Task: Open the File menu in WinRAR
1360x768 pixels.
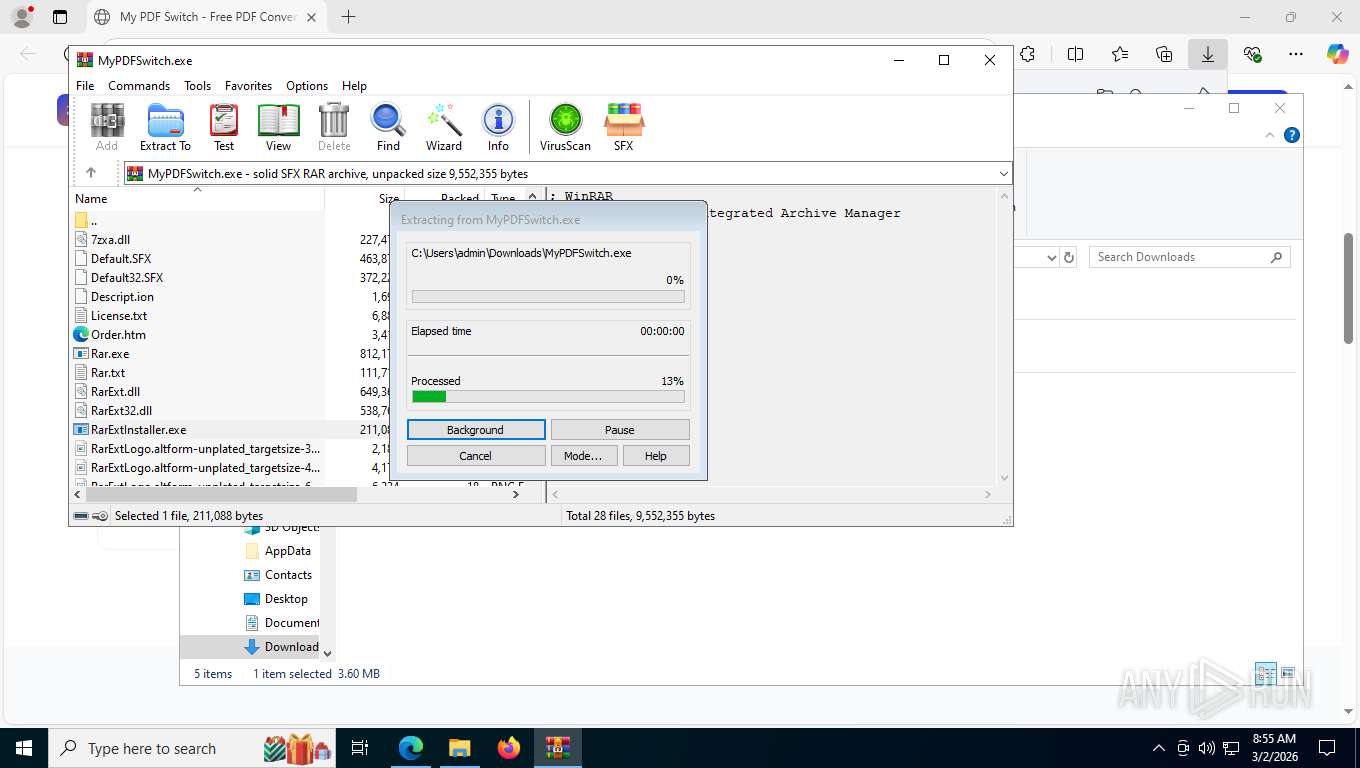Action: (85, 86)
